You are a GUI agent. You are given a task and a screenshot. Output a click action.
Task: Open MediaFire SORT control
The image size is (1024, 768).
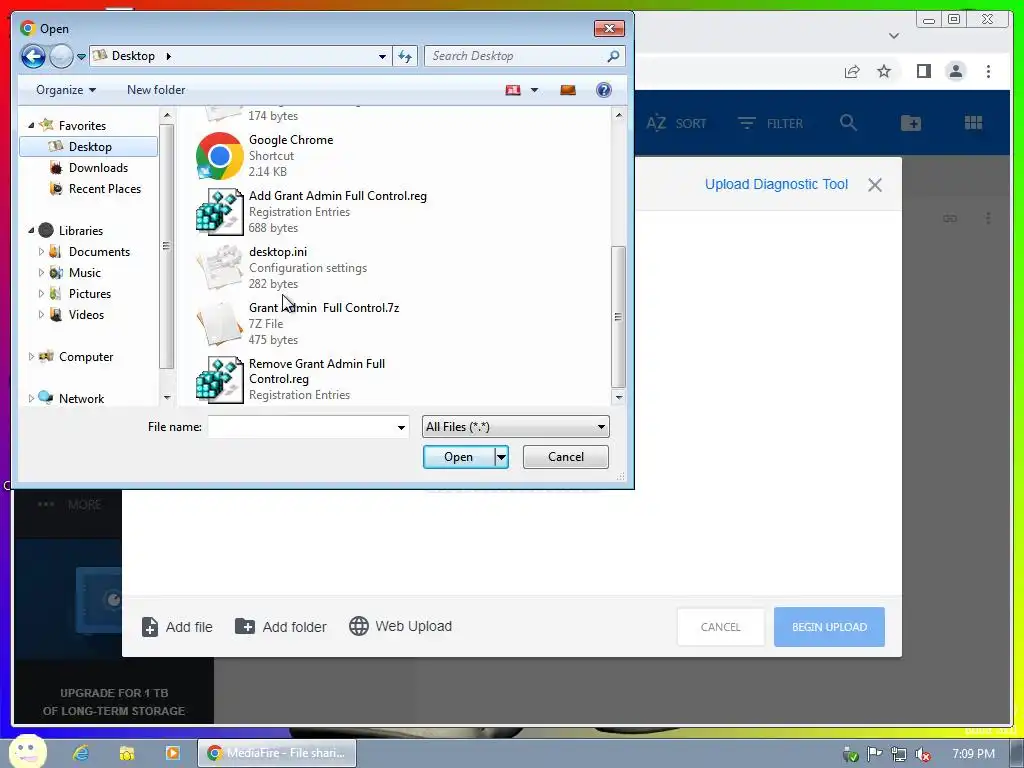point(676,123)
